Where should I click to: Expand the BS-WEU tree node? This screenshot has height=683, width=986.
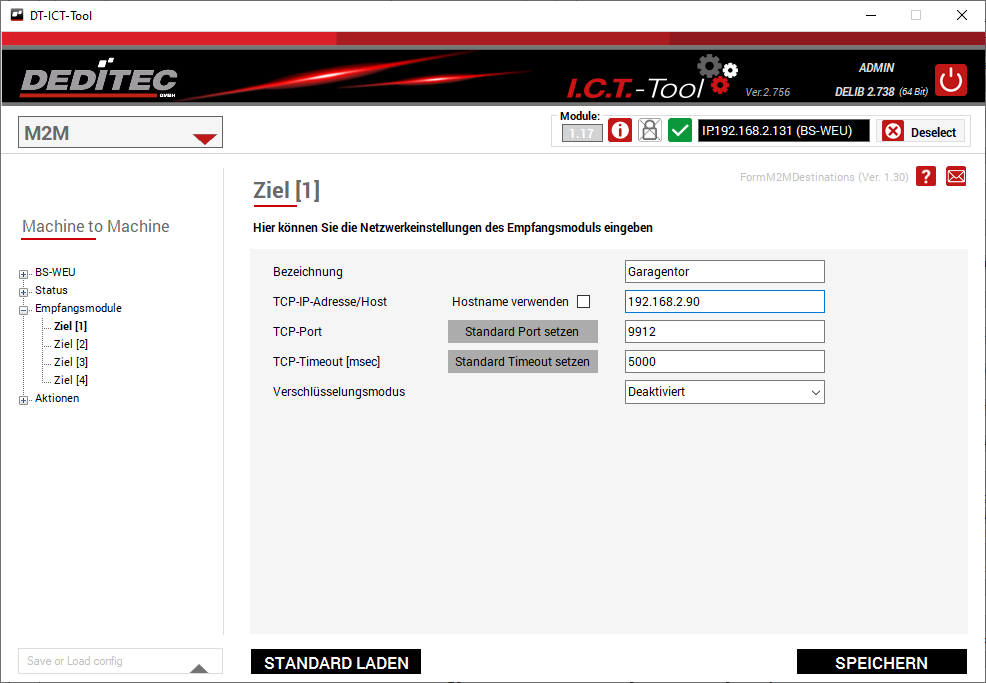(24, 273)
